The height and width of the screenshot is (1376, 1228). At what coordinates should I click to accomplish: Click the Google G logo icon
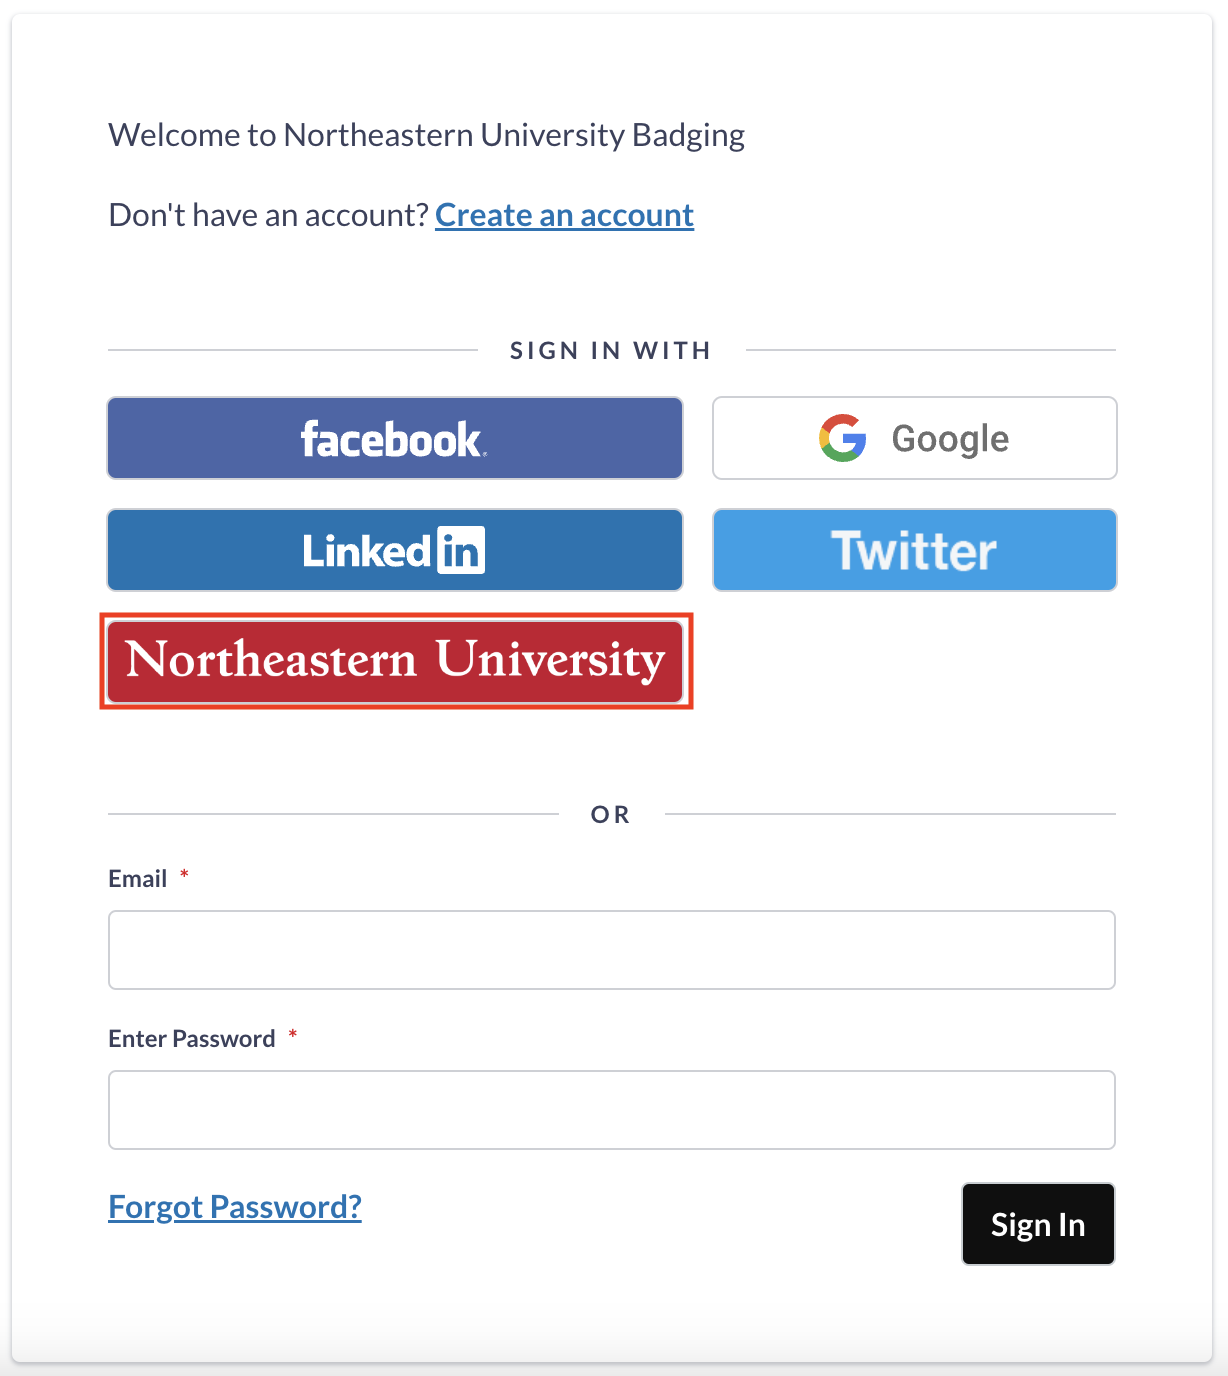coord(842,438)
